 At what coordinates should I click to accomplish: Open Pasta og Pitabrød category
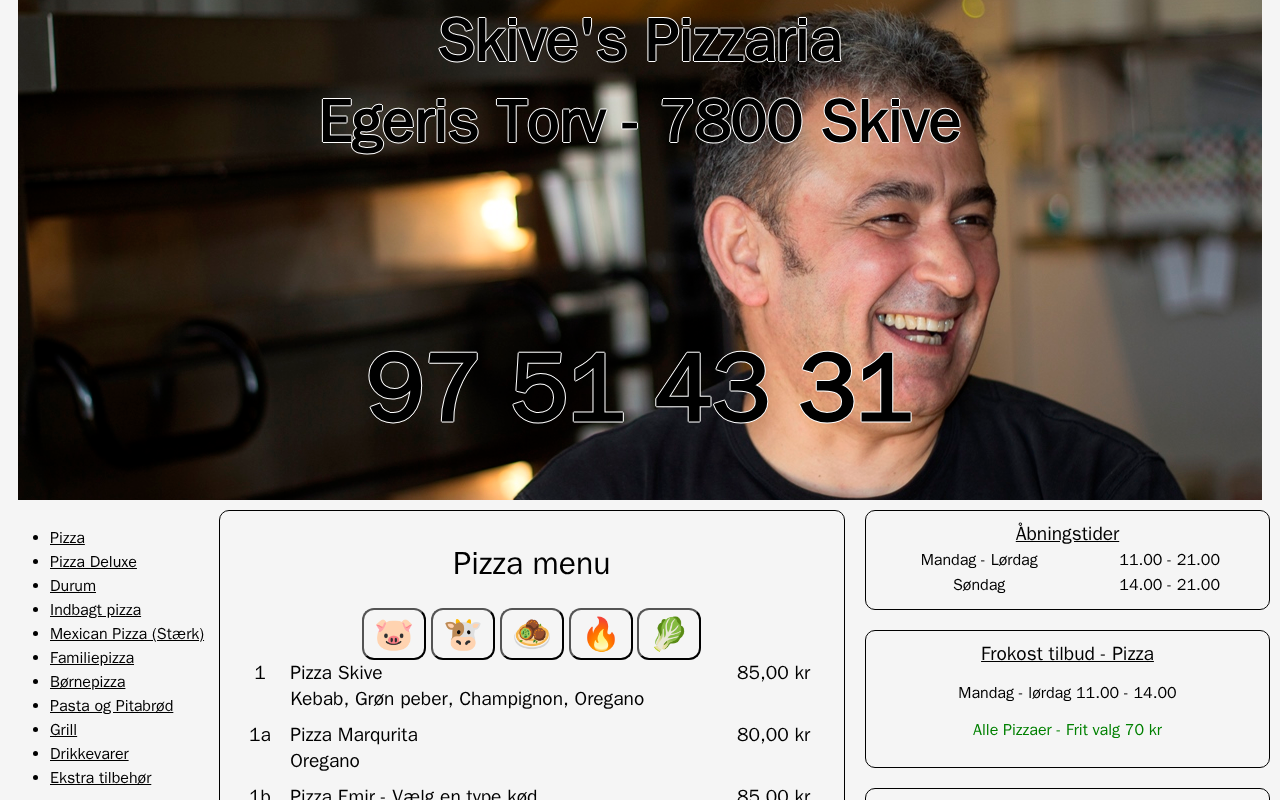pyautogui.click(x=112, y=706)
